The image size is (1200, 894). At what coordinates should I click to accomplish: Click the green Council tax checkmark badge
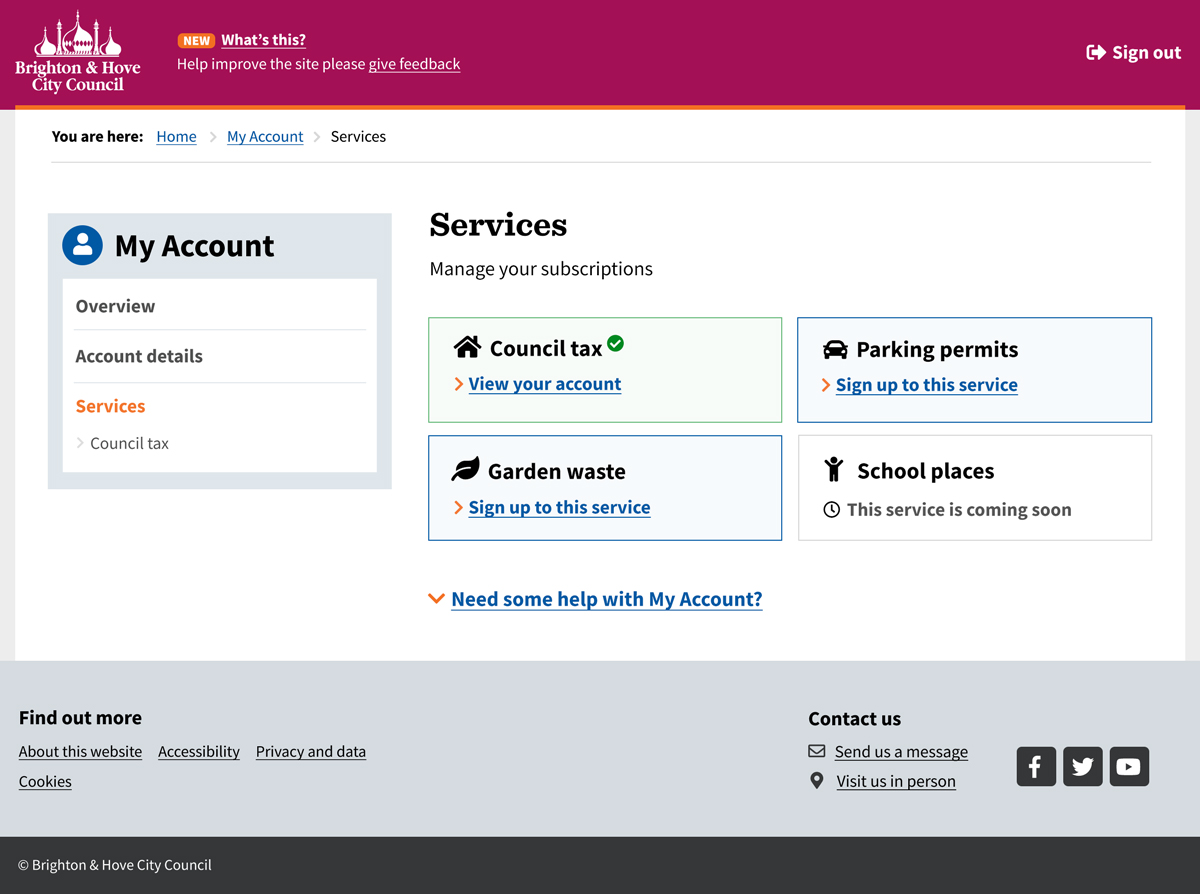(616, 343)
